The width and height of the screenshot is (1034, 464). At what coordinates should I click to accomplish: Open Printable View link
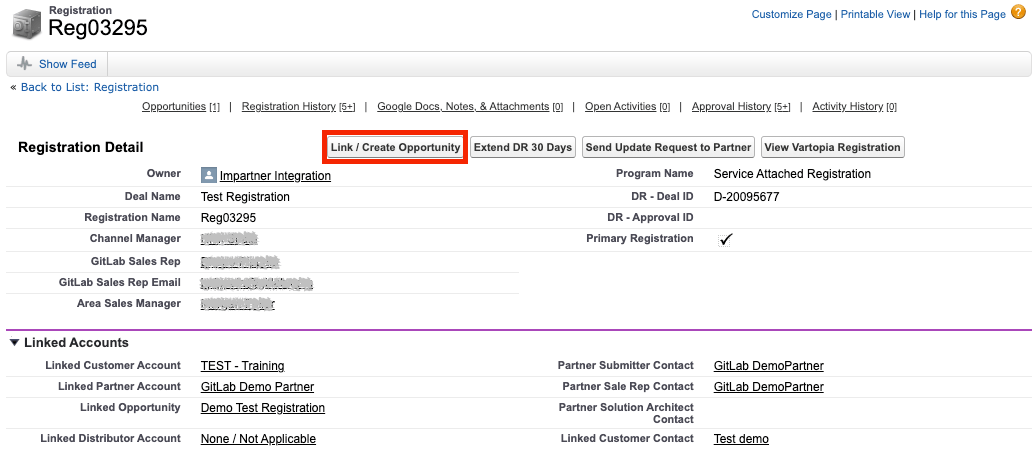[875, 14]
